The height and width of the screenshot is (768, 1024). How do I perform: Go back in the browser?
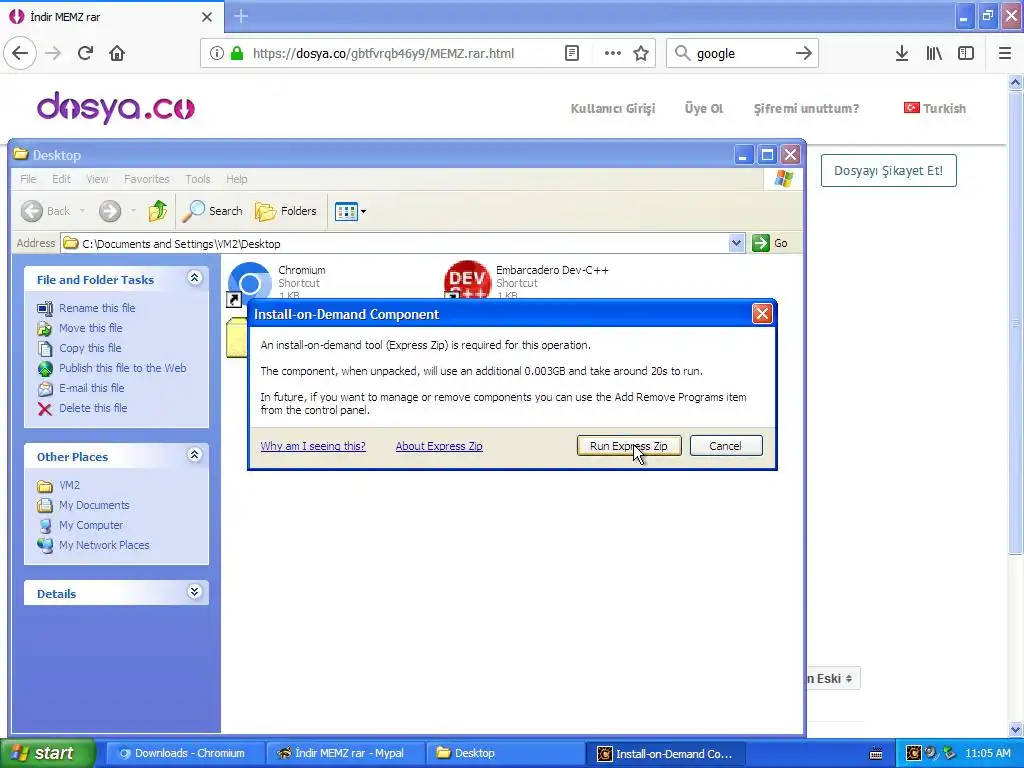click(20, 53)
